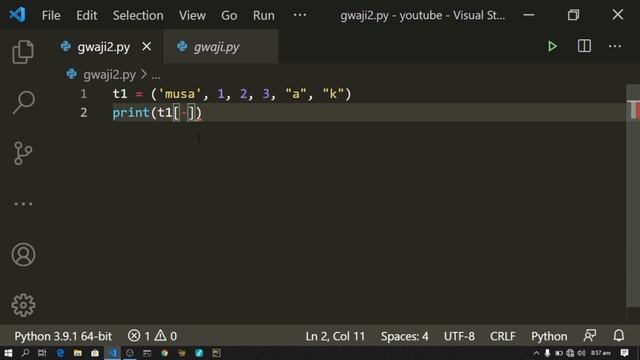Open the Go menu
The width and height of the screenshot is (640, 360).
point(229,16)
